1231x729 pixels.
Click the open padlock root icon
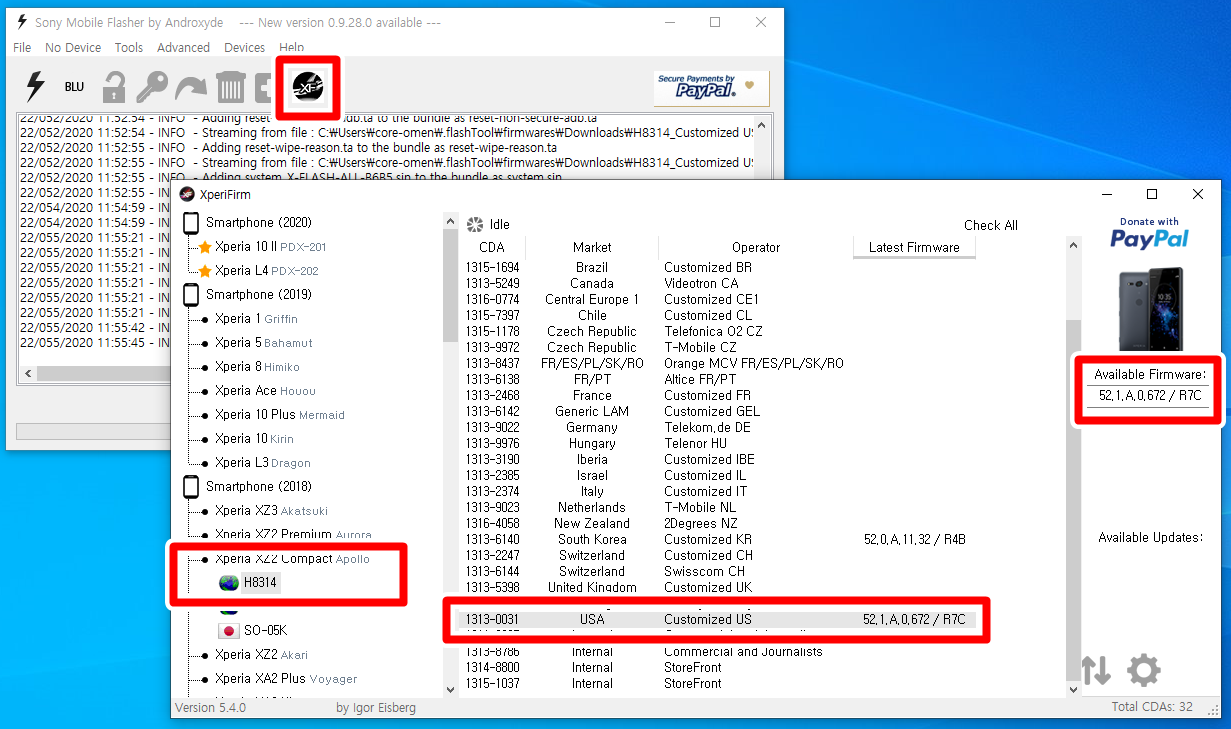click(x=114, y=87)
